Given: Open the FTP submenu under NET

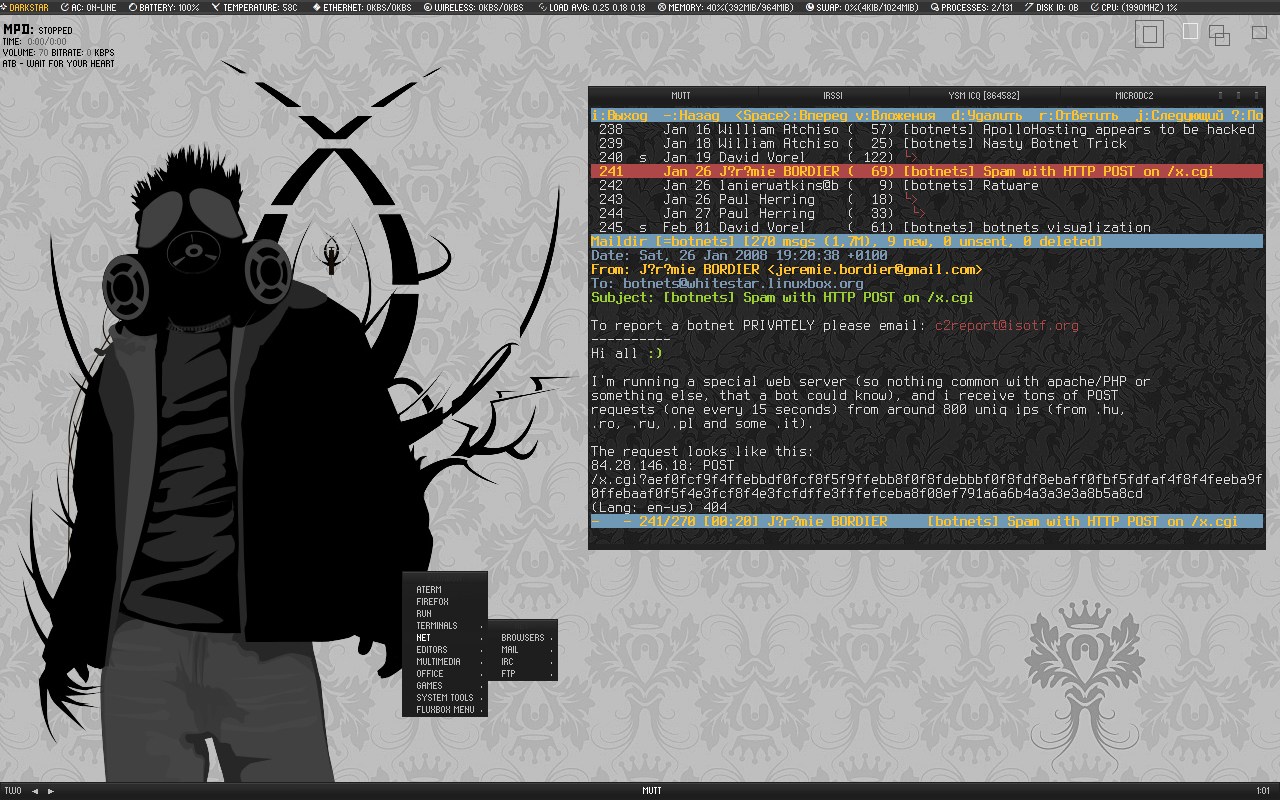Looking at the screenshot, I should coord(523,674).
